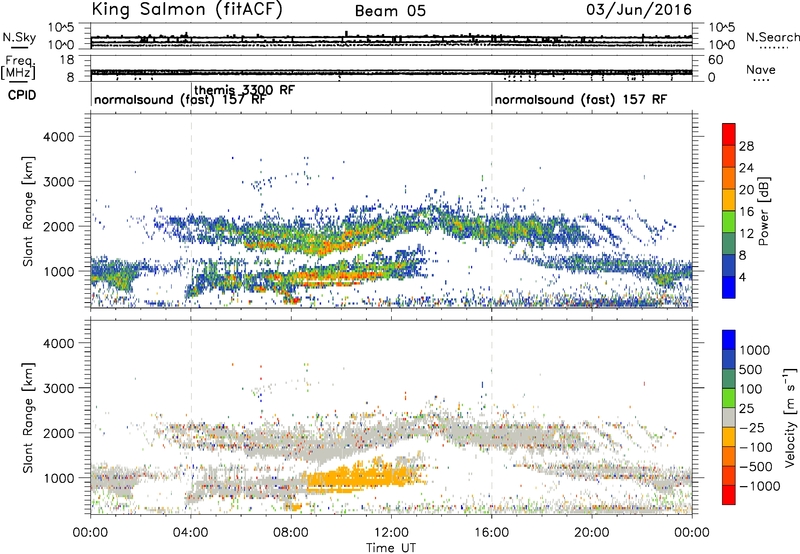Viewport: 800px width, 554px height.
Task: Click 'Slant Range [km]' label of velocity panel
Action: click(28, 418)
